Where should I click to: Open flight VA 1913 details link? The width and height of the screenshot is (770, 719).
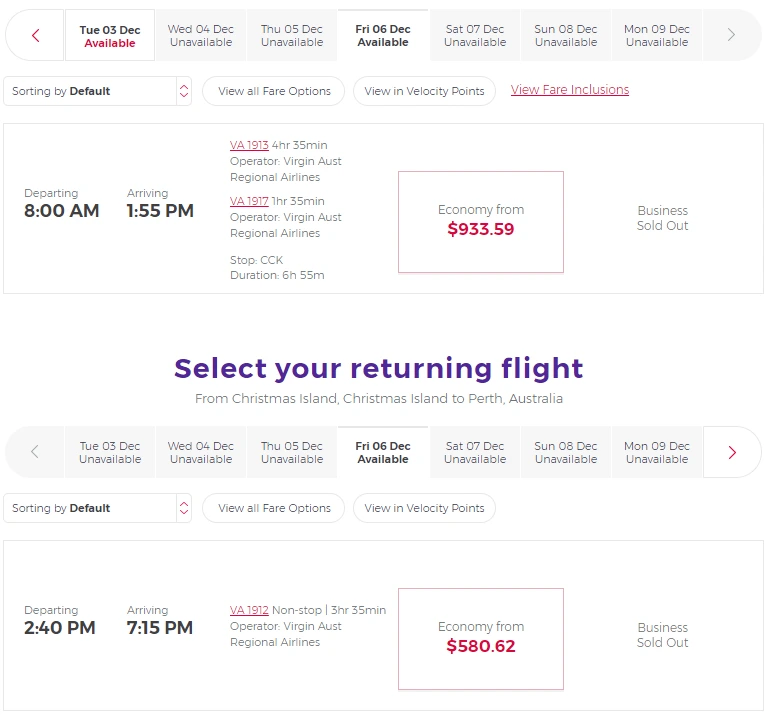click(249, 145)
